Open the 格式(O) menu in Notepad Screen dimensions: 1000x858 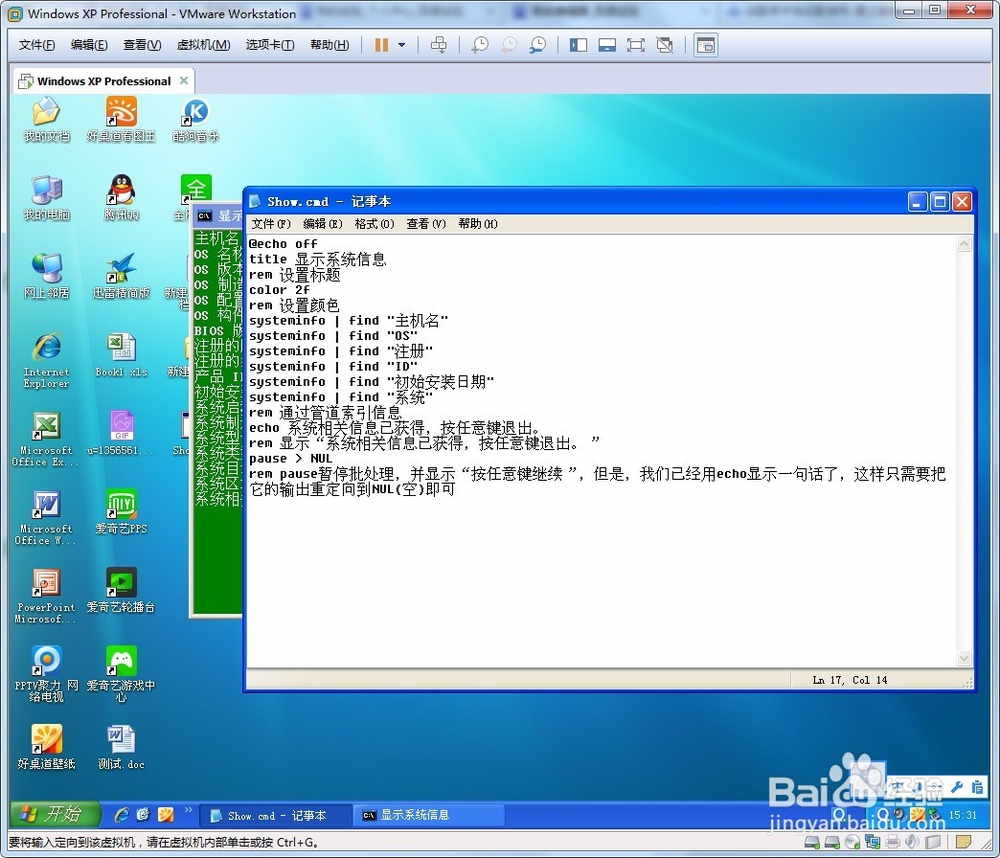(x=374, y=223)
